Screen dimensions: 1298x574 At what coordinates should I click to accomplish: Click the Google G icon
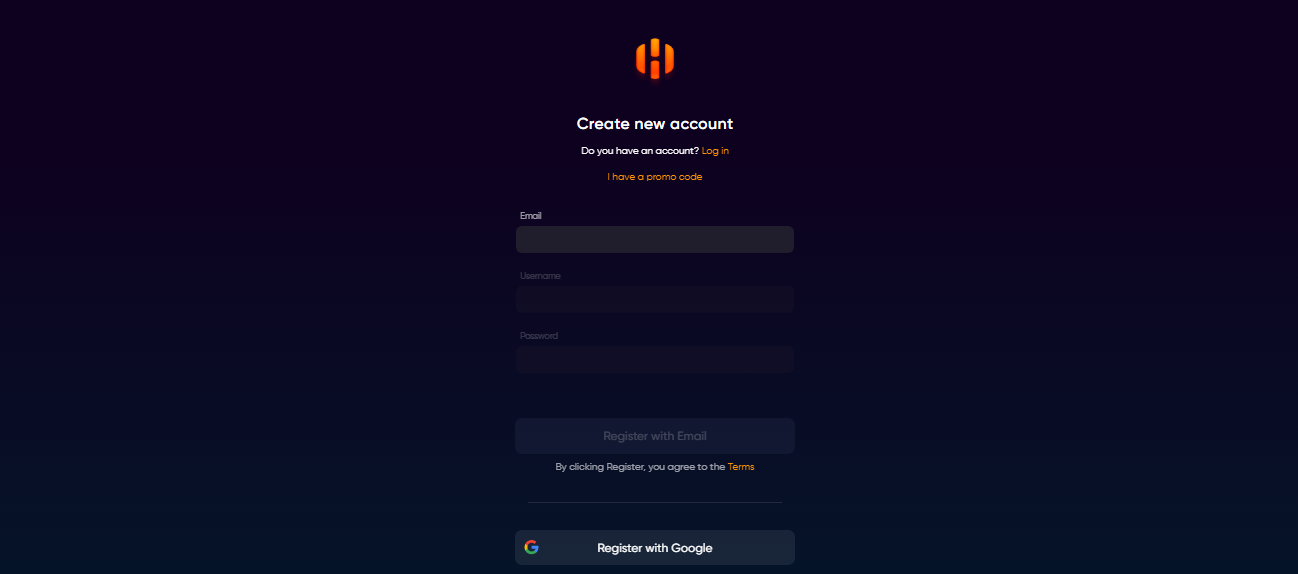531,547
